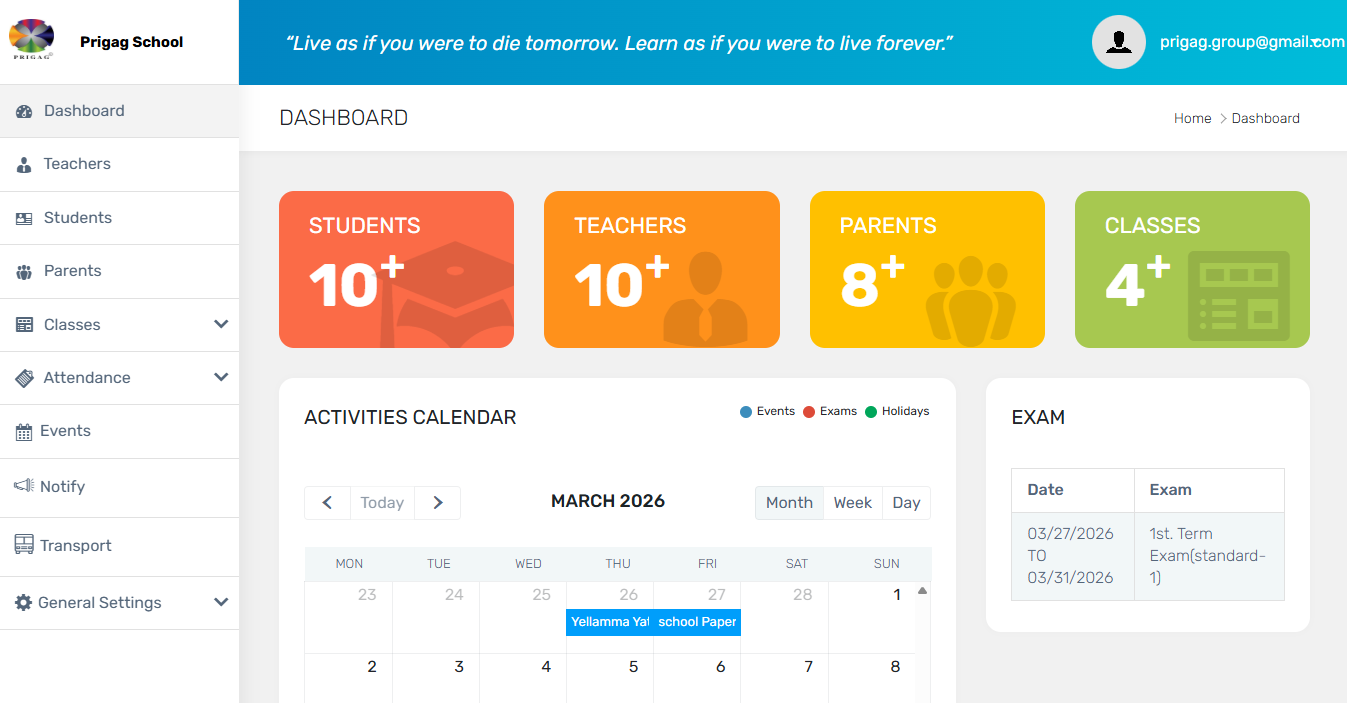Click the Home breadcrumb link
Viewport: 1347px width, 703px height.
click(x=1192, y=118)
